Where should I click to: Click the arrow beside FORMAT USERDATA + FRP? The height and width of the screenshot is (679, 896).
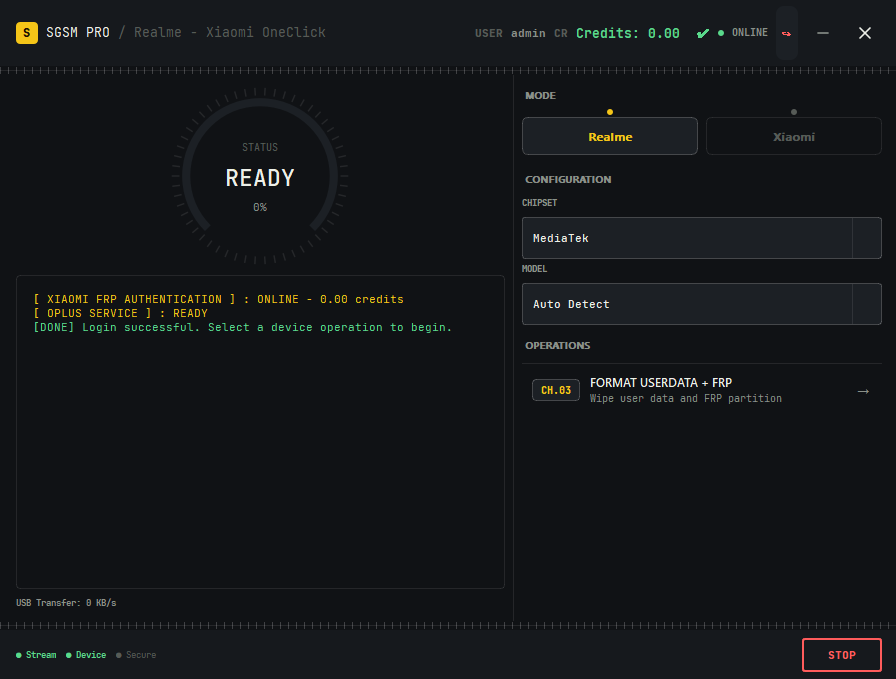(x=863, y=391)
